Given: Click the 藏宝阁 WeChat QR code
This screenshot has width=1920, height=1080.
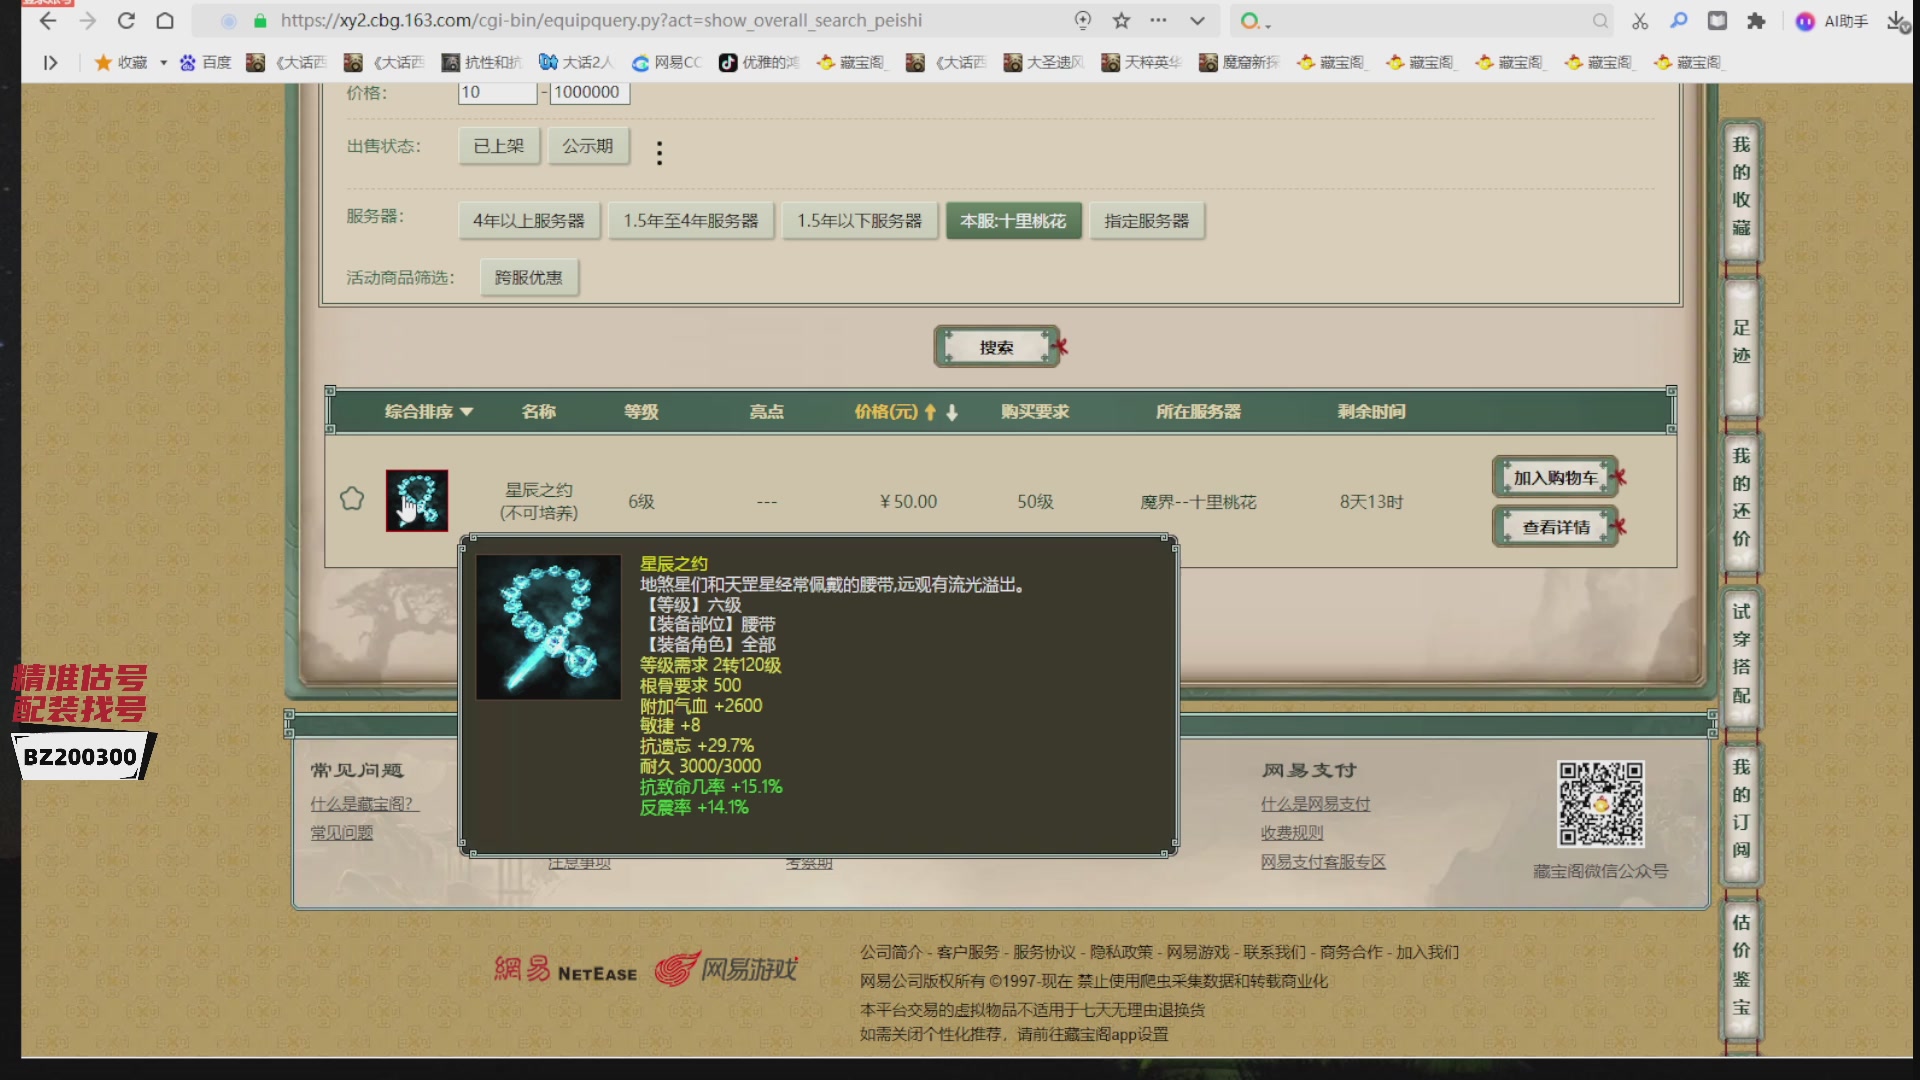Looking at the screenshot, I should click(x=1600, y=804).
